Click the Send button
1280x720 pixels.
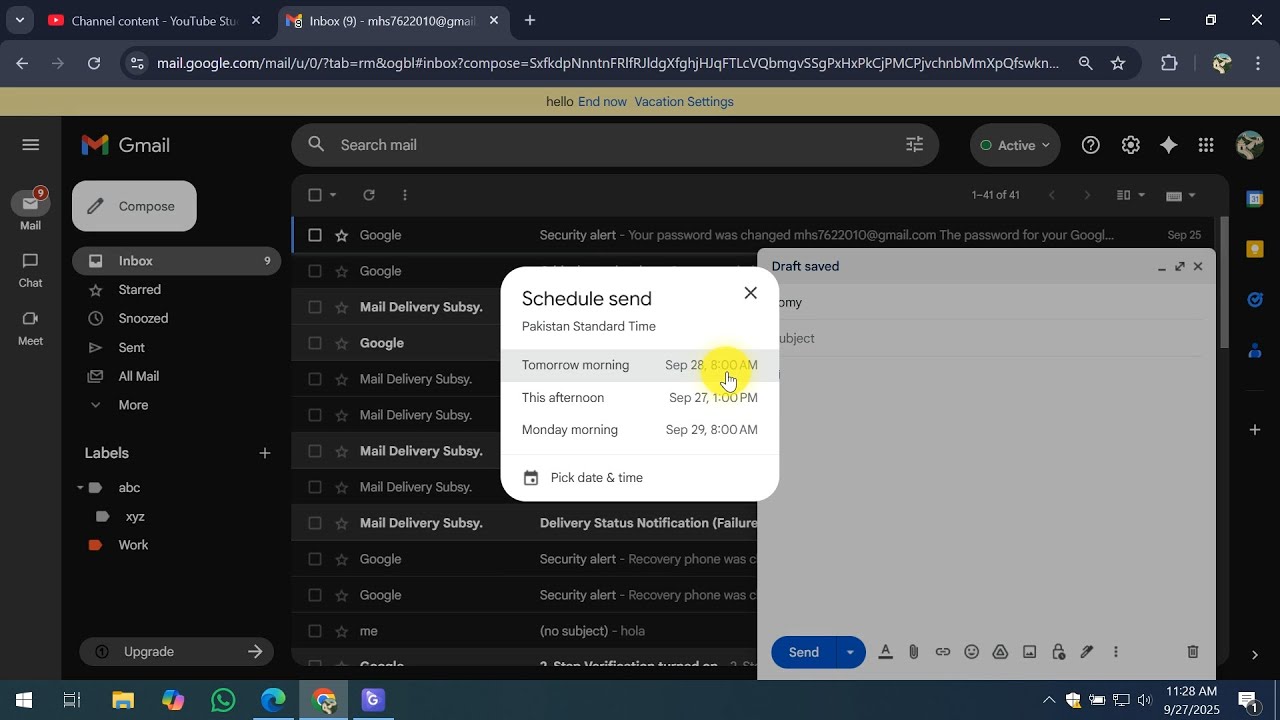pos(803,652)
